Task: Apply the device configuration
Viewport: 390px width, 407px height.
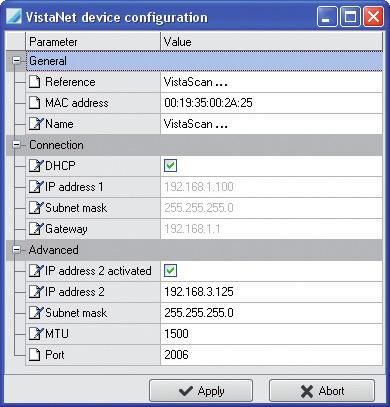Action: [x=201, y=391]
